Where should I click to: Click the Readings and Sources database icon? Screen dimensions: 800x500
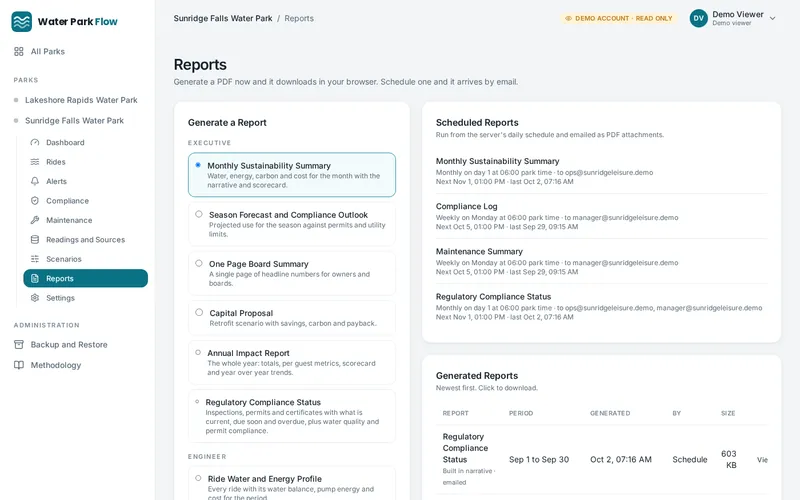click(35, 239)
